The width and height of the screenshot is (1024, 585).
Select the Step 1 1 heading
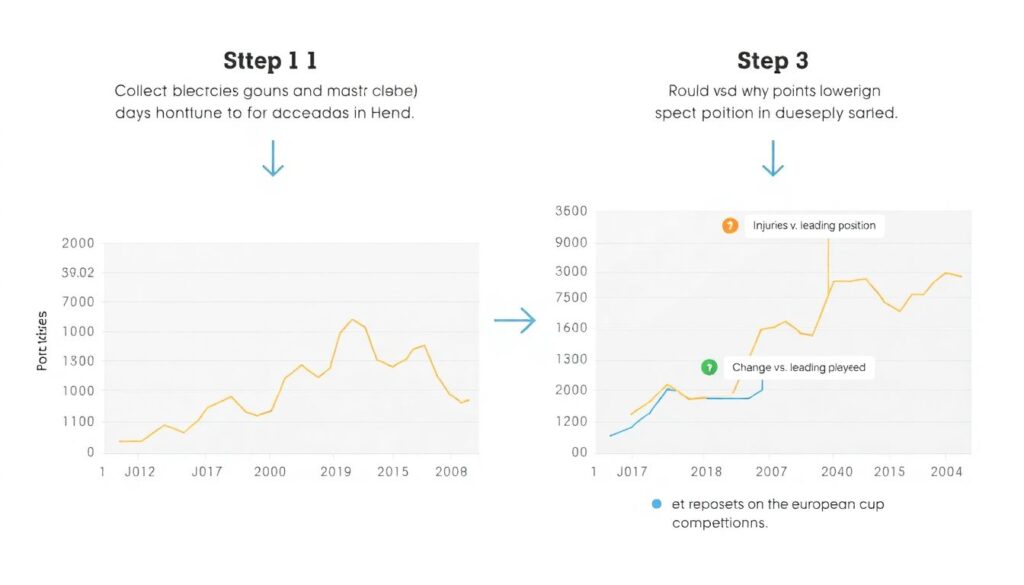click(270, 61)
